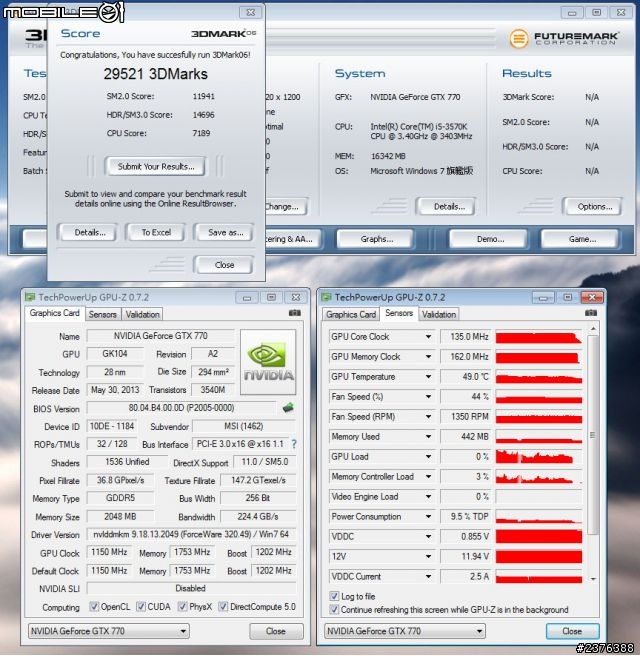Click the Driver Version field in GPU-Z
The height and width of the screenshot is (656, 640).
[191, 534]
